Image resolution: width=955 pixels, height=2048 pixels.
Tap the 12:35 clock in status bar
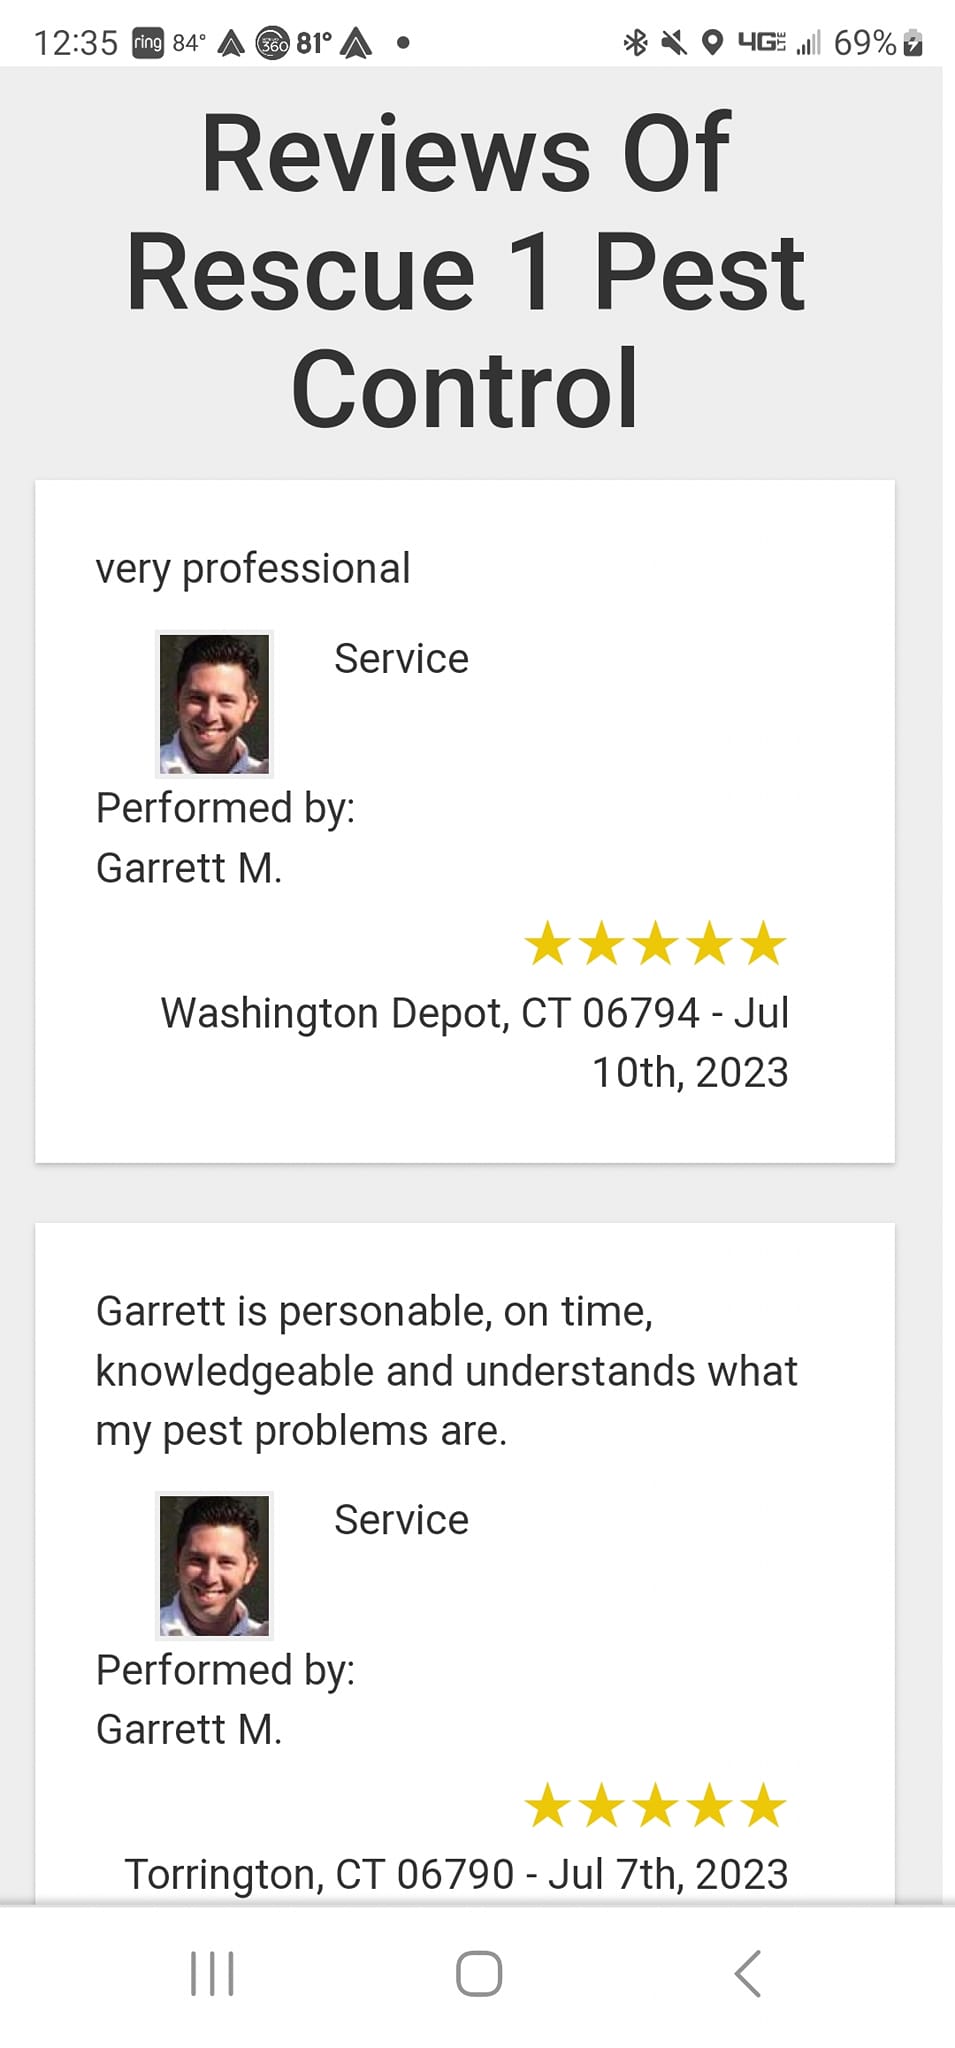pyautogui.click(x=76, y=43)
